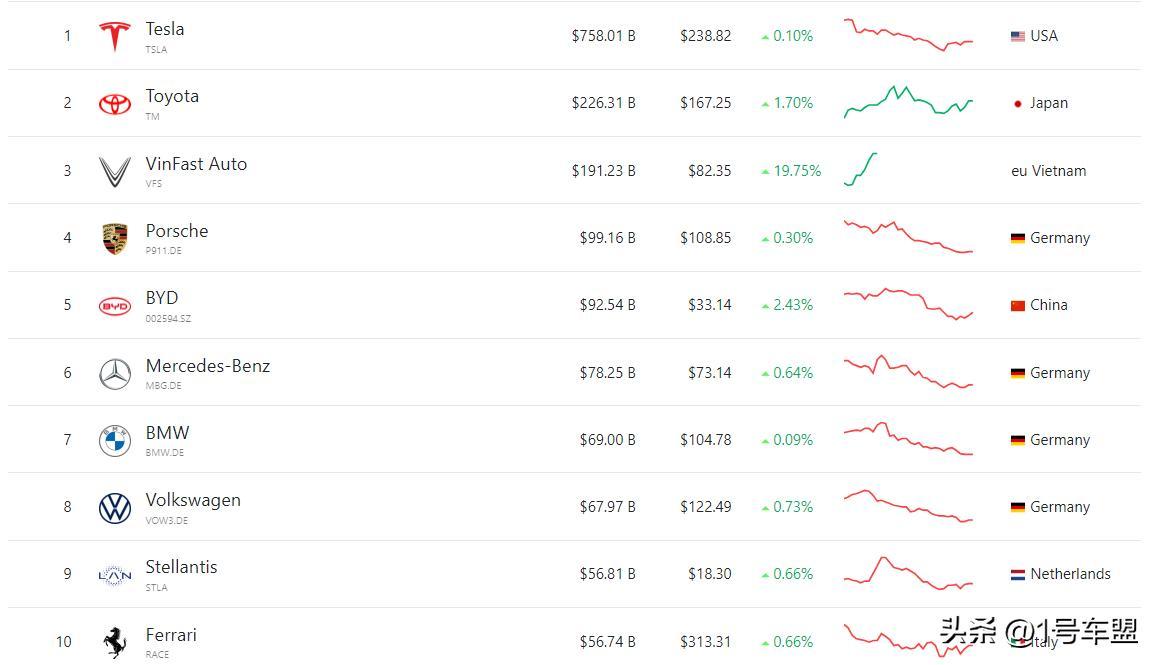Click the China flag beside BYD
The image size is (1158, 665).
[x=1018, y=305]
